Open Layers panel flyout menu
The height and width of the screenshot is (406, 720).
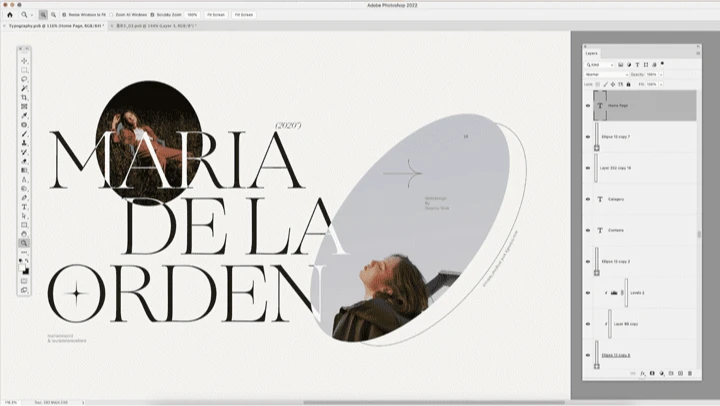(x=698, y=53)
